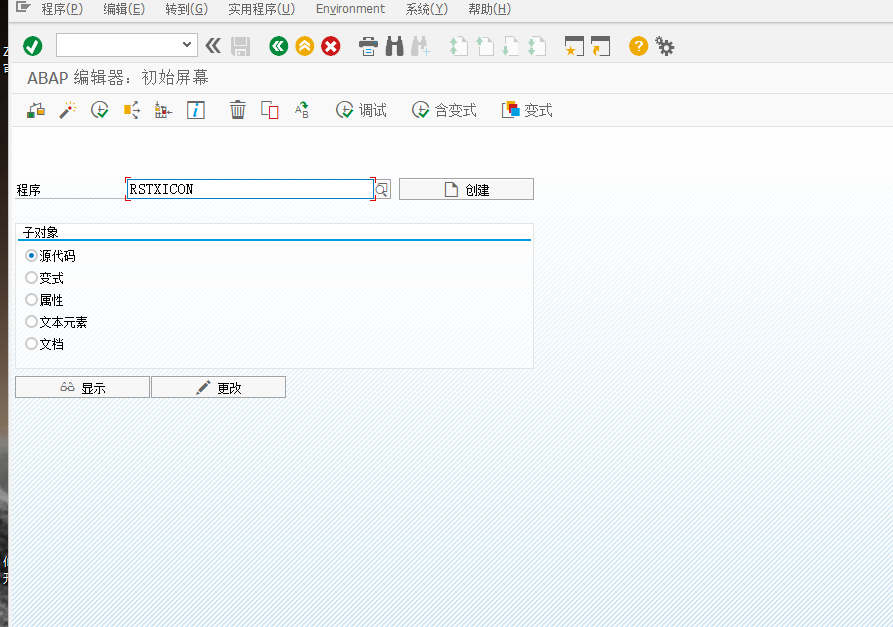The width and height of the screenshot is (893, 627).
Task: Select the 属性 radio button
Action: point(31,300)
